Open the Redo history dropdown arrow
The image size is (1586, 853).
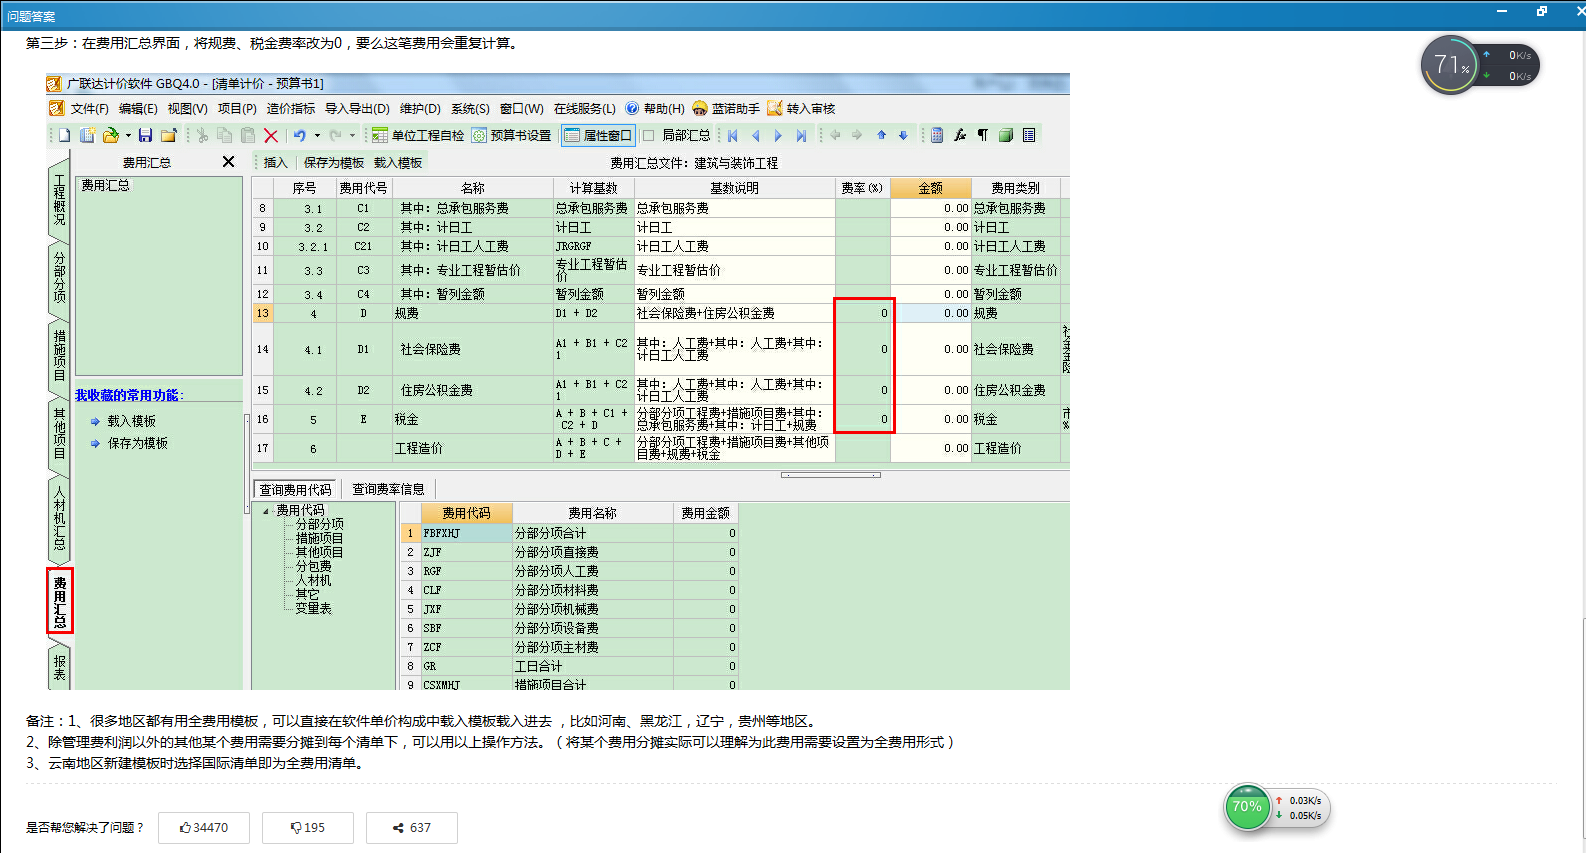[352, 135]
